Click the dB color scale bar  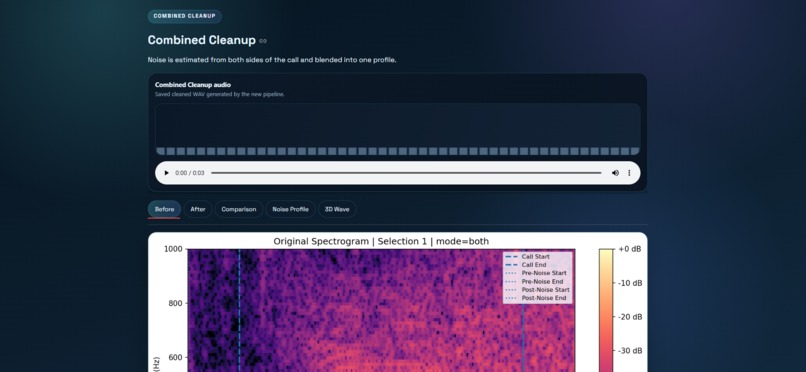(606, 310)
